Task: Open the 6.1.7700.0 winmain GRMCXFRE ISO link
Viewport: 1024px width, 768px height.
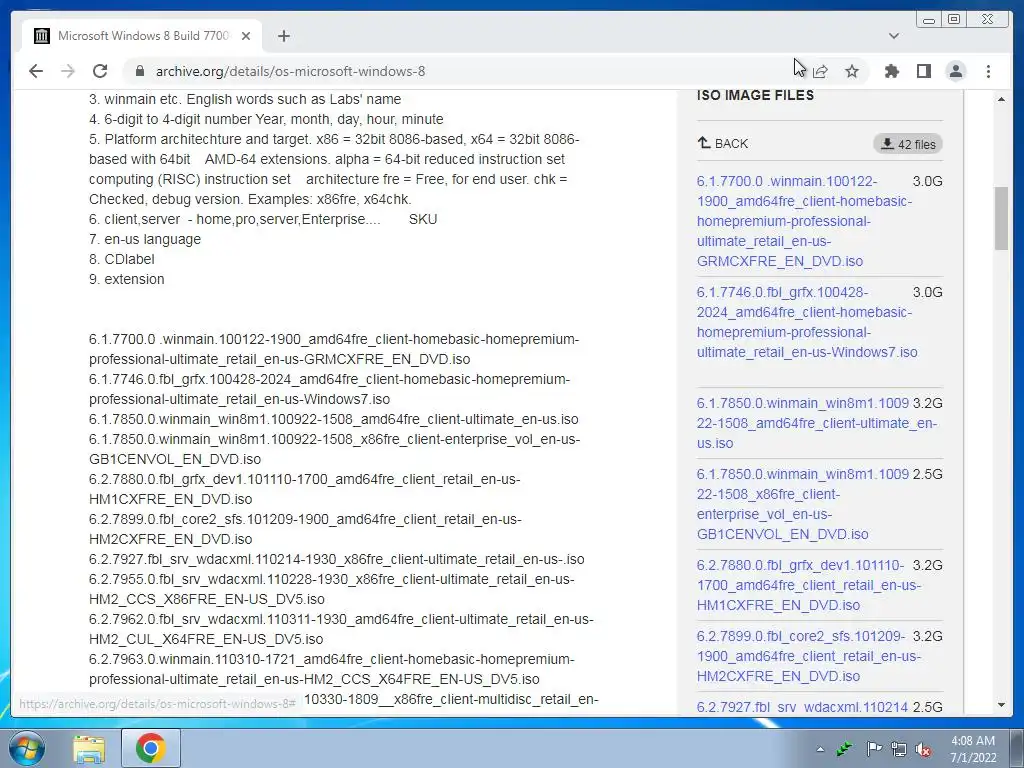Action: [x=804, y=221]
